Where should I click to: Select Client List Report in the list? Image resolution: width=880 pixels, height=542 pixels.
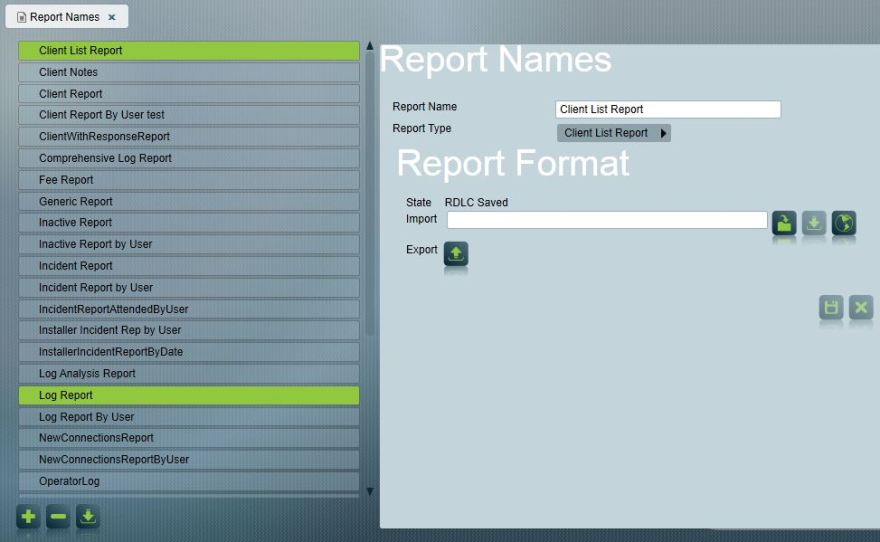click(189, 50)
